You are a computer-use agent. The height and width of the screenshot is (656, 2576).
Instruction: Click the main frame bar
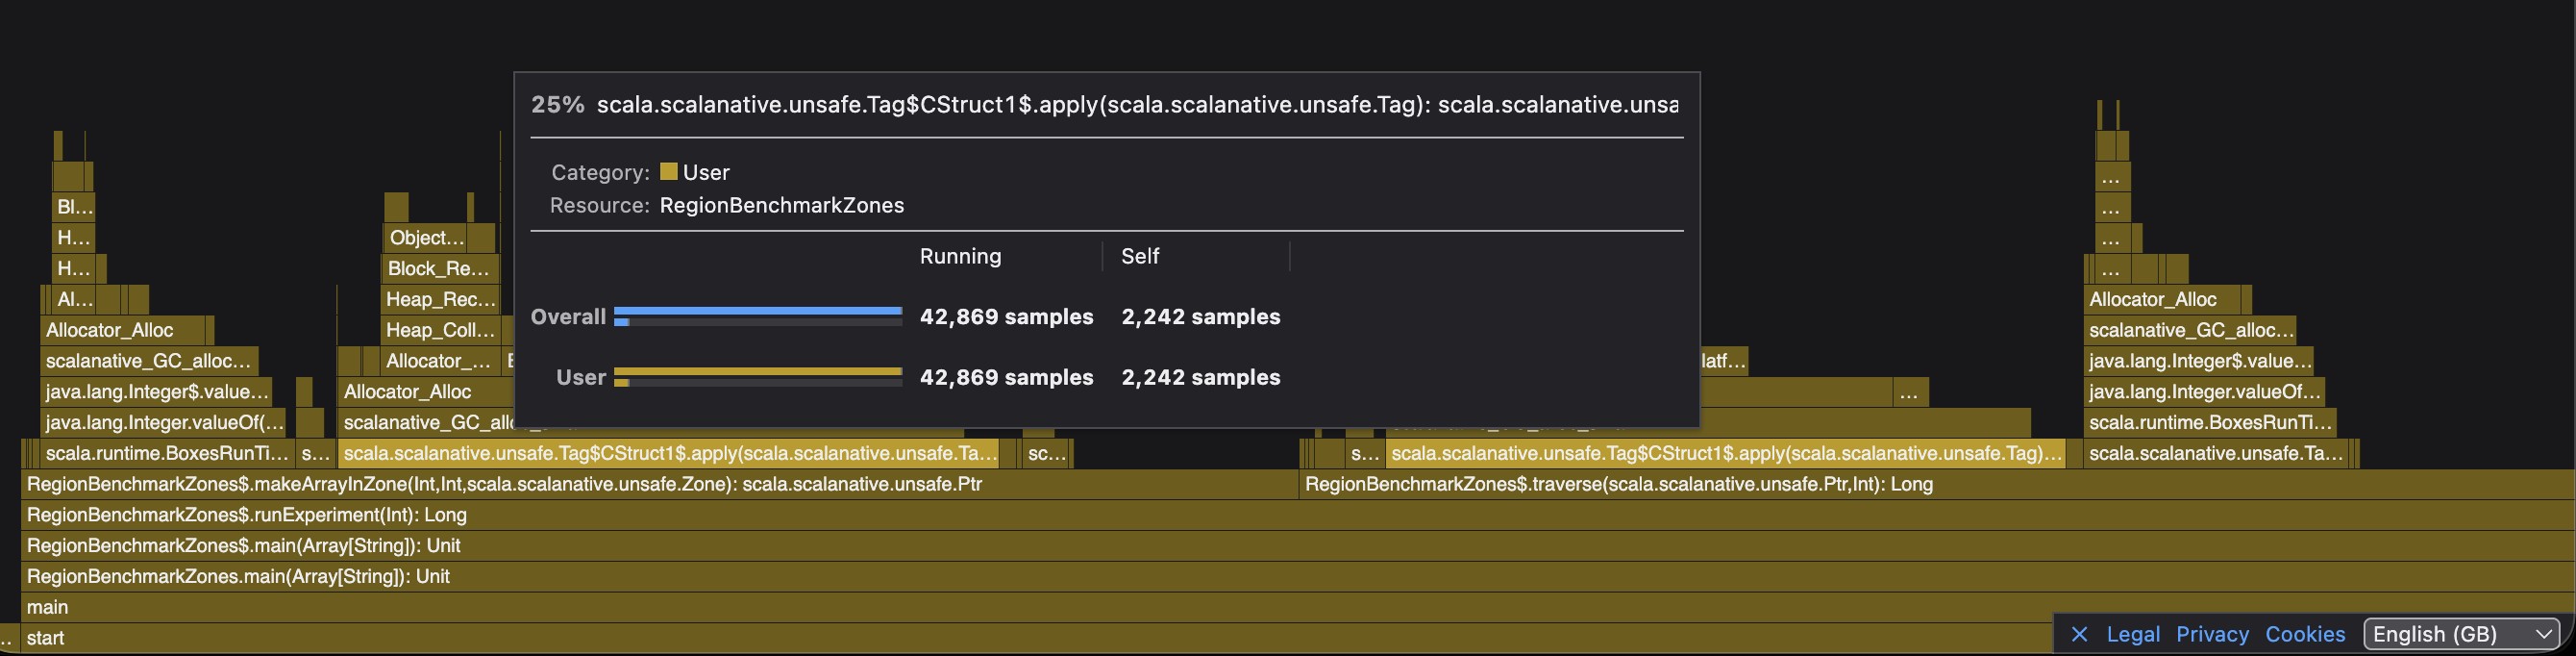(x=1298, y=607)
